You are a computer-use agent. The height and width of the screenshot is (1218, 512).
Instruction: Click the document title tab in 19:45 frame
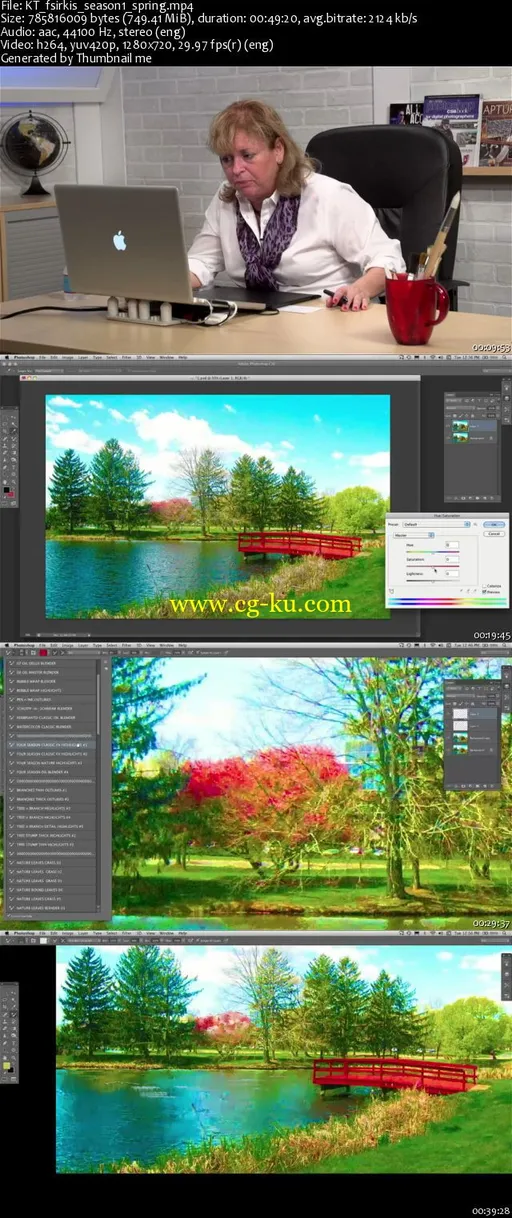[220, 378]
